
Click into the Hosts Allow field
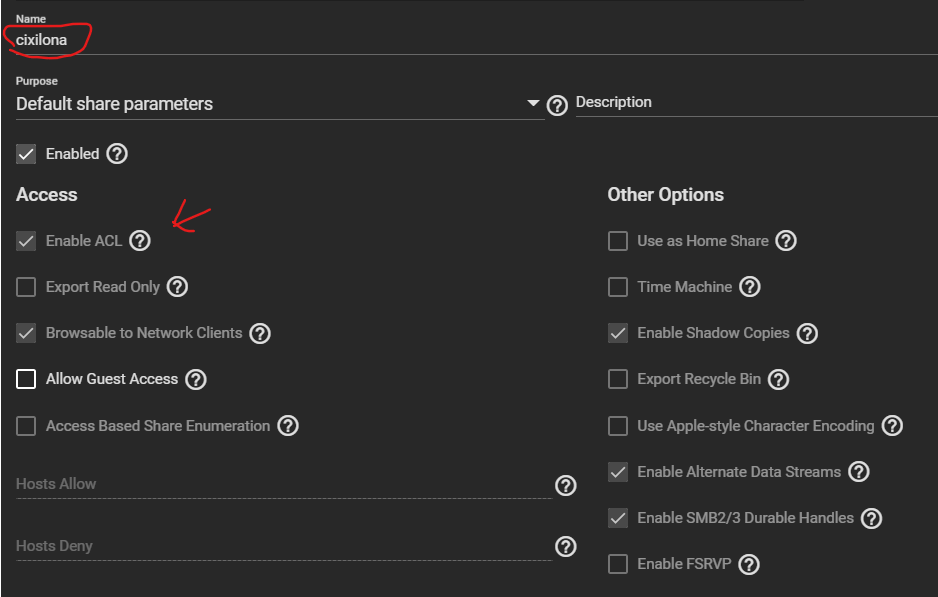click(280, 484)
